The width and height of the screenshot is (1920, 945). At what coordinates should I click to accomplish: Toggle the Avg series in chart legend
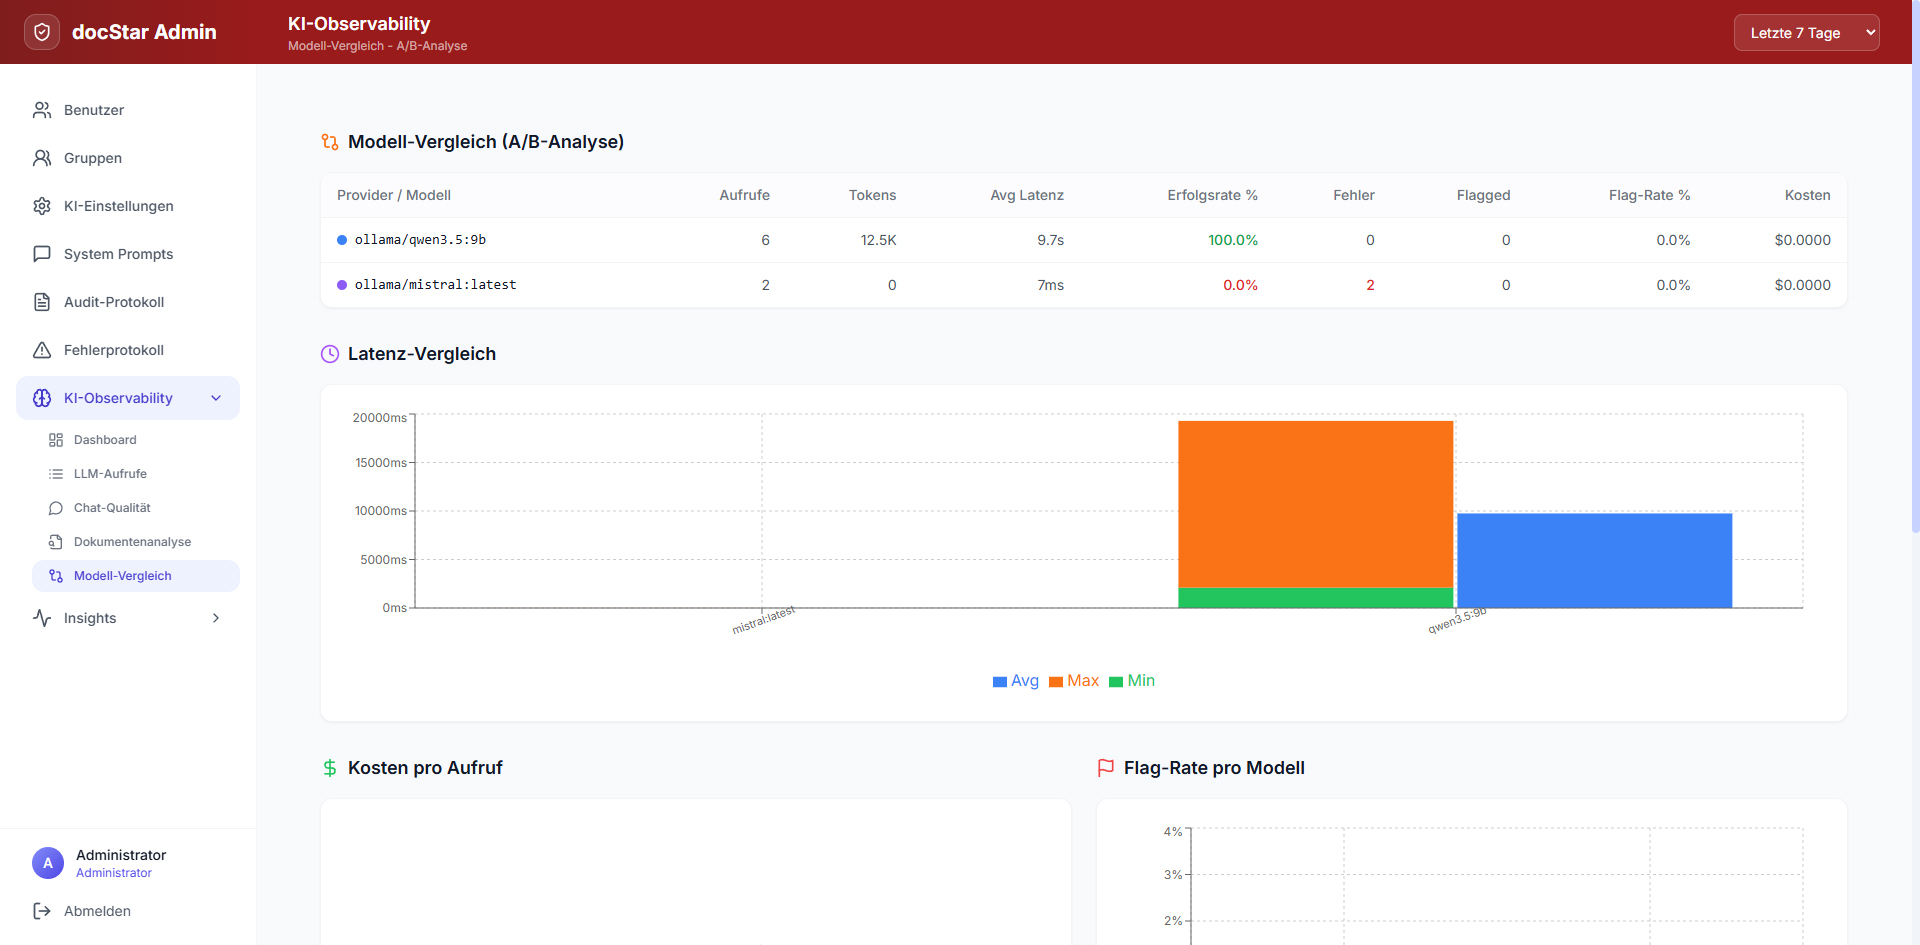pos(1016,681)
